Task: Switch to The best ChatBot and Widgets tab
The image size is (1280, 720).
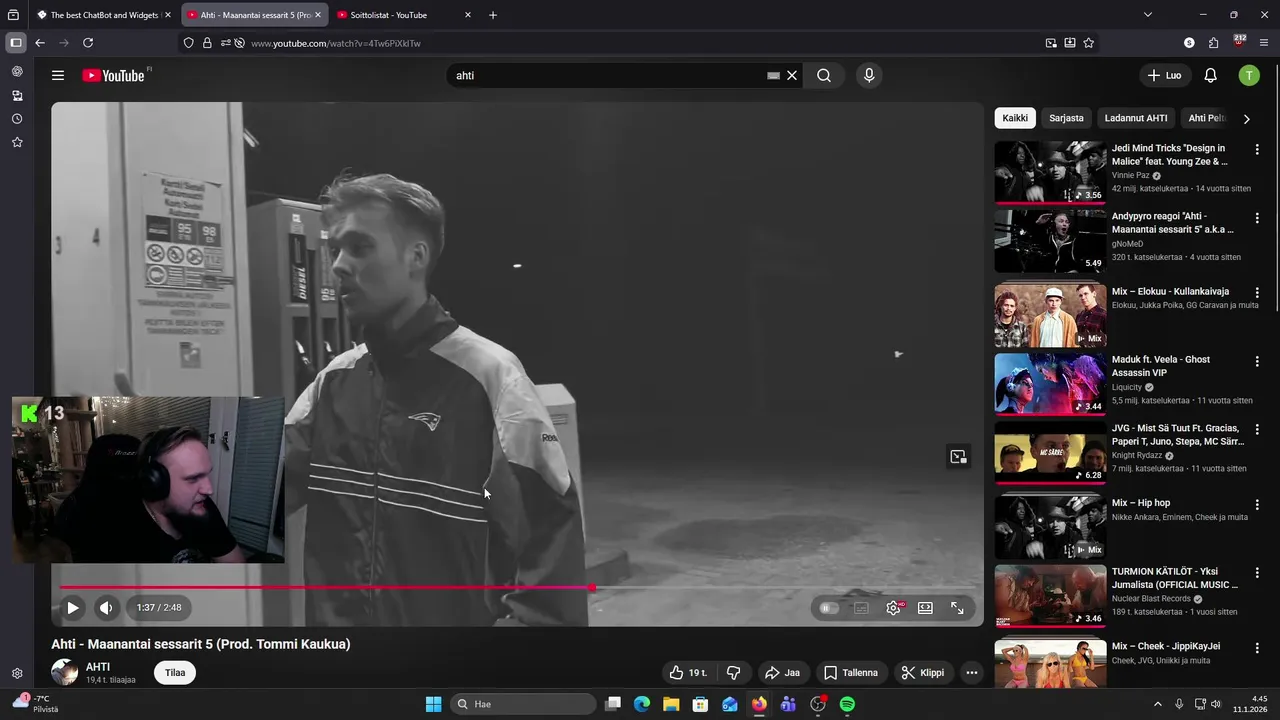Action: coord(103,15)
